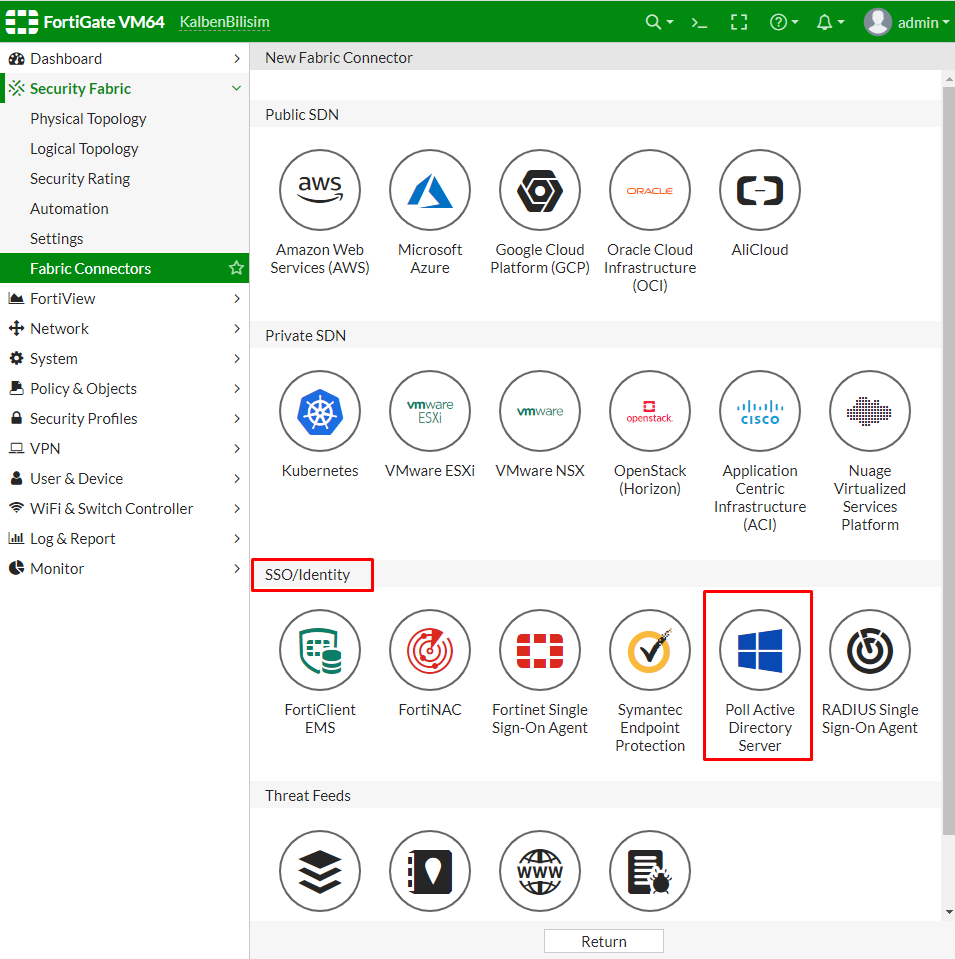
Task: Click the vertical scrollbar of the connector list
Action: (x=948, y=461)
